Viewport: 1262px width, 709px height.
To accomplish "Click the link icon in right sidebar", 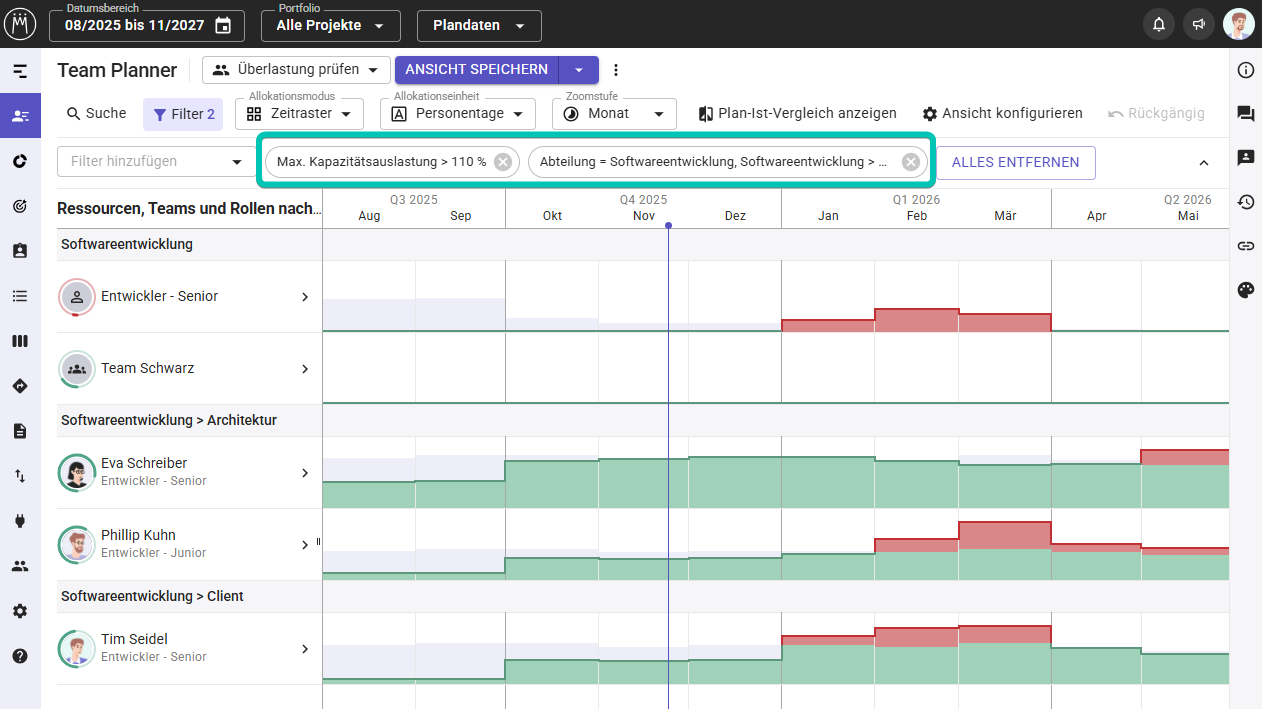I will (x=1245, y=246).
